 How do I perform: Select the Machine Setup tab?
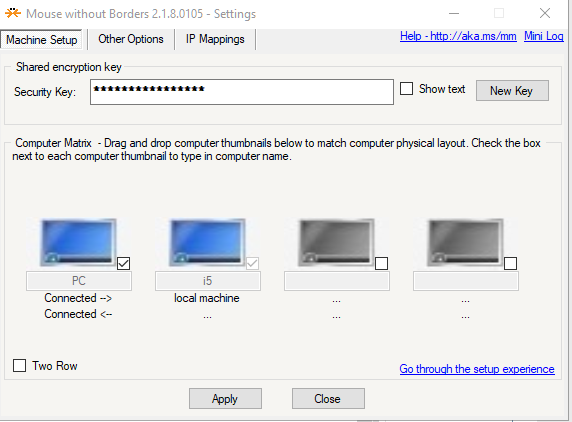coord(42,39)
